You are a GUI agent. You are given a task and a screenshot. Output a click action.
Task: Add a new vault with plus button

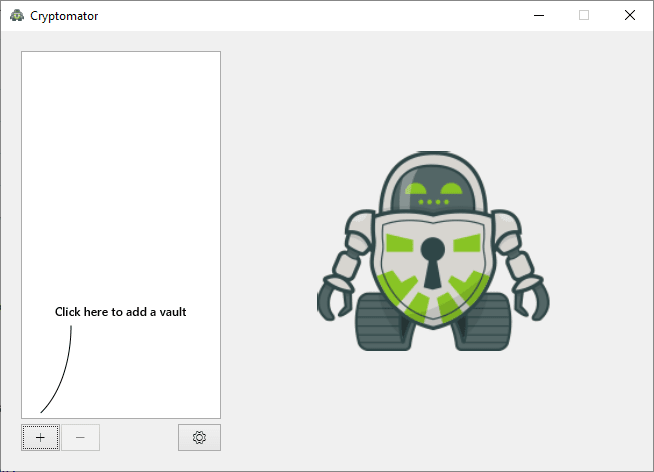click(x=40, y=437)
